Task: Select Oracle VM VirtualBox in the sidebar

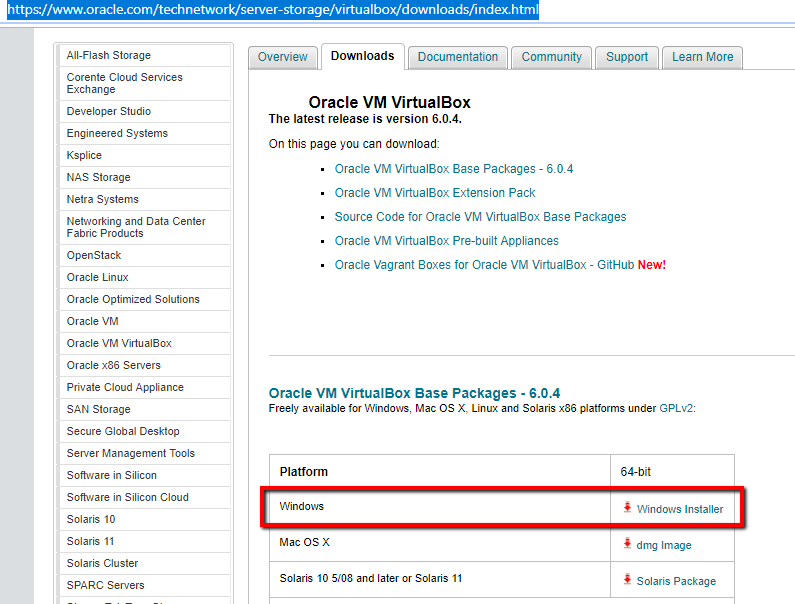Action: [145, 343]
